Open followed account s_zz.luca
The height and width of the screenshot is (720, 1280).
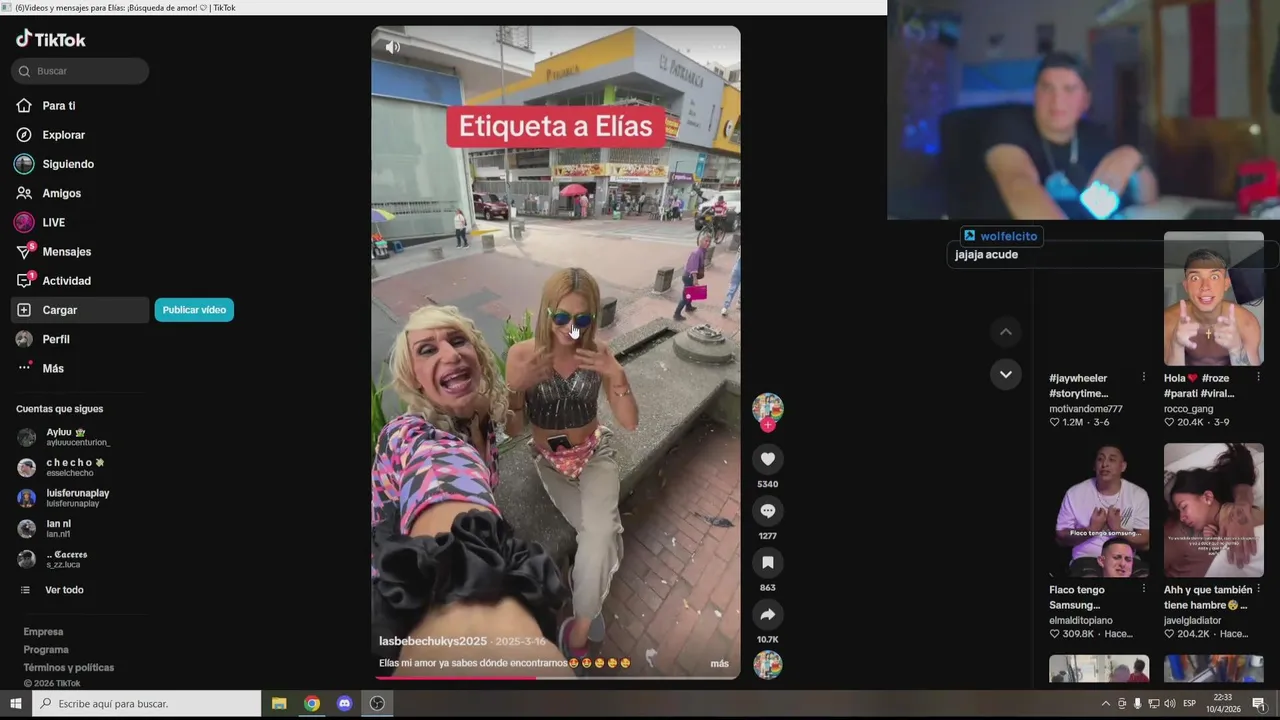pos(66,559)
